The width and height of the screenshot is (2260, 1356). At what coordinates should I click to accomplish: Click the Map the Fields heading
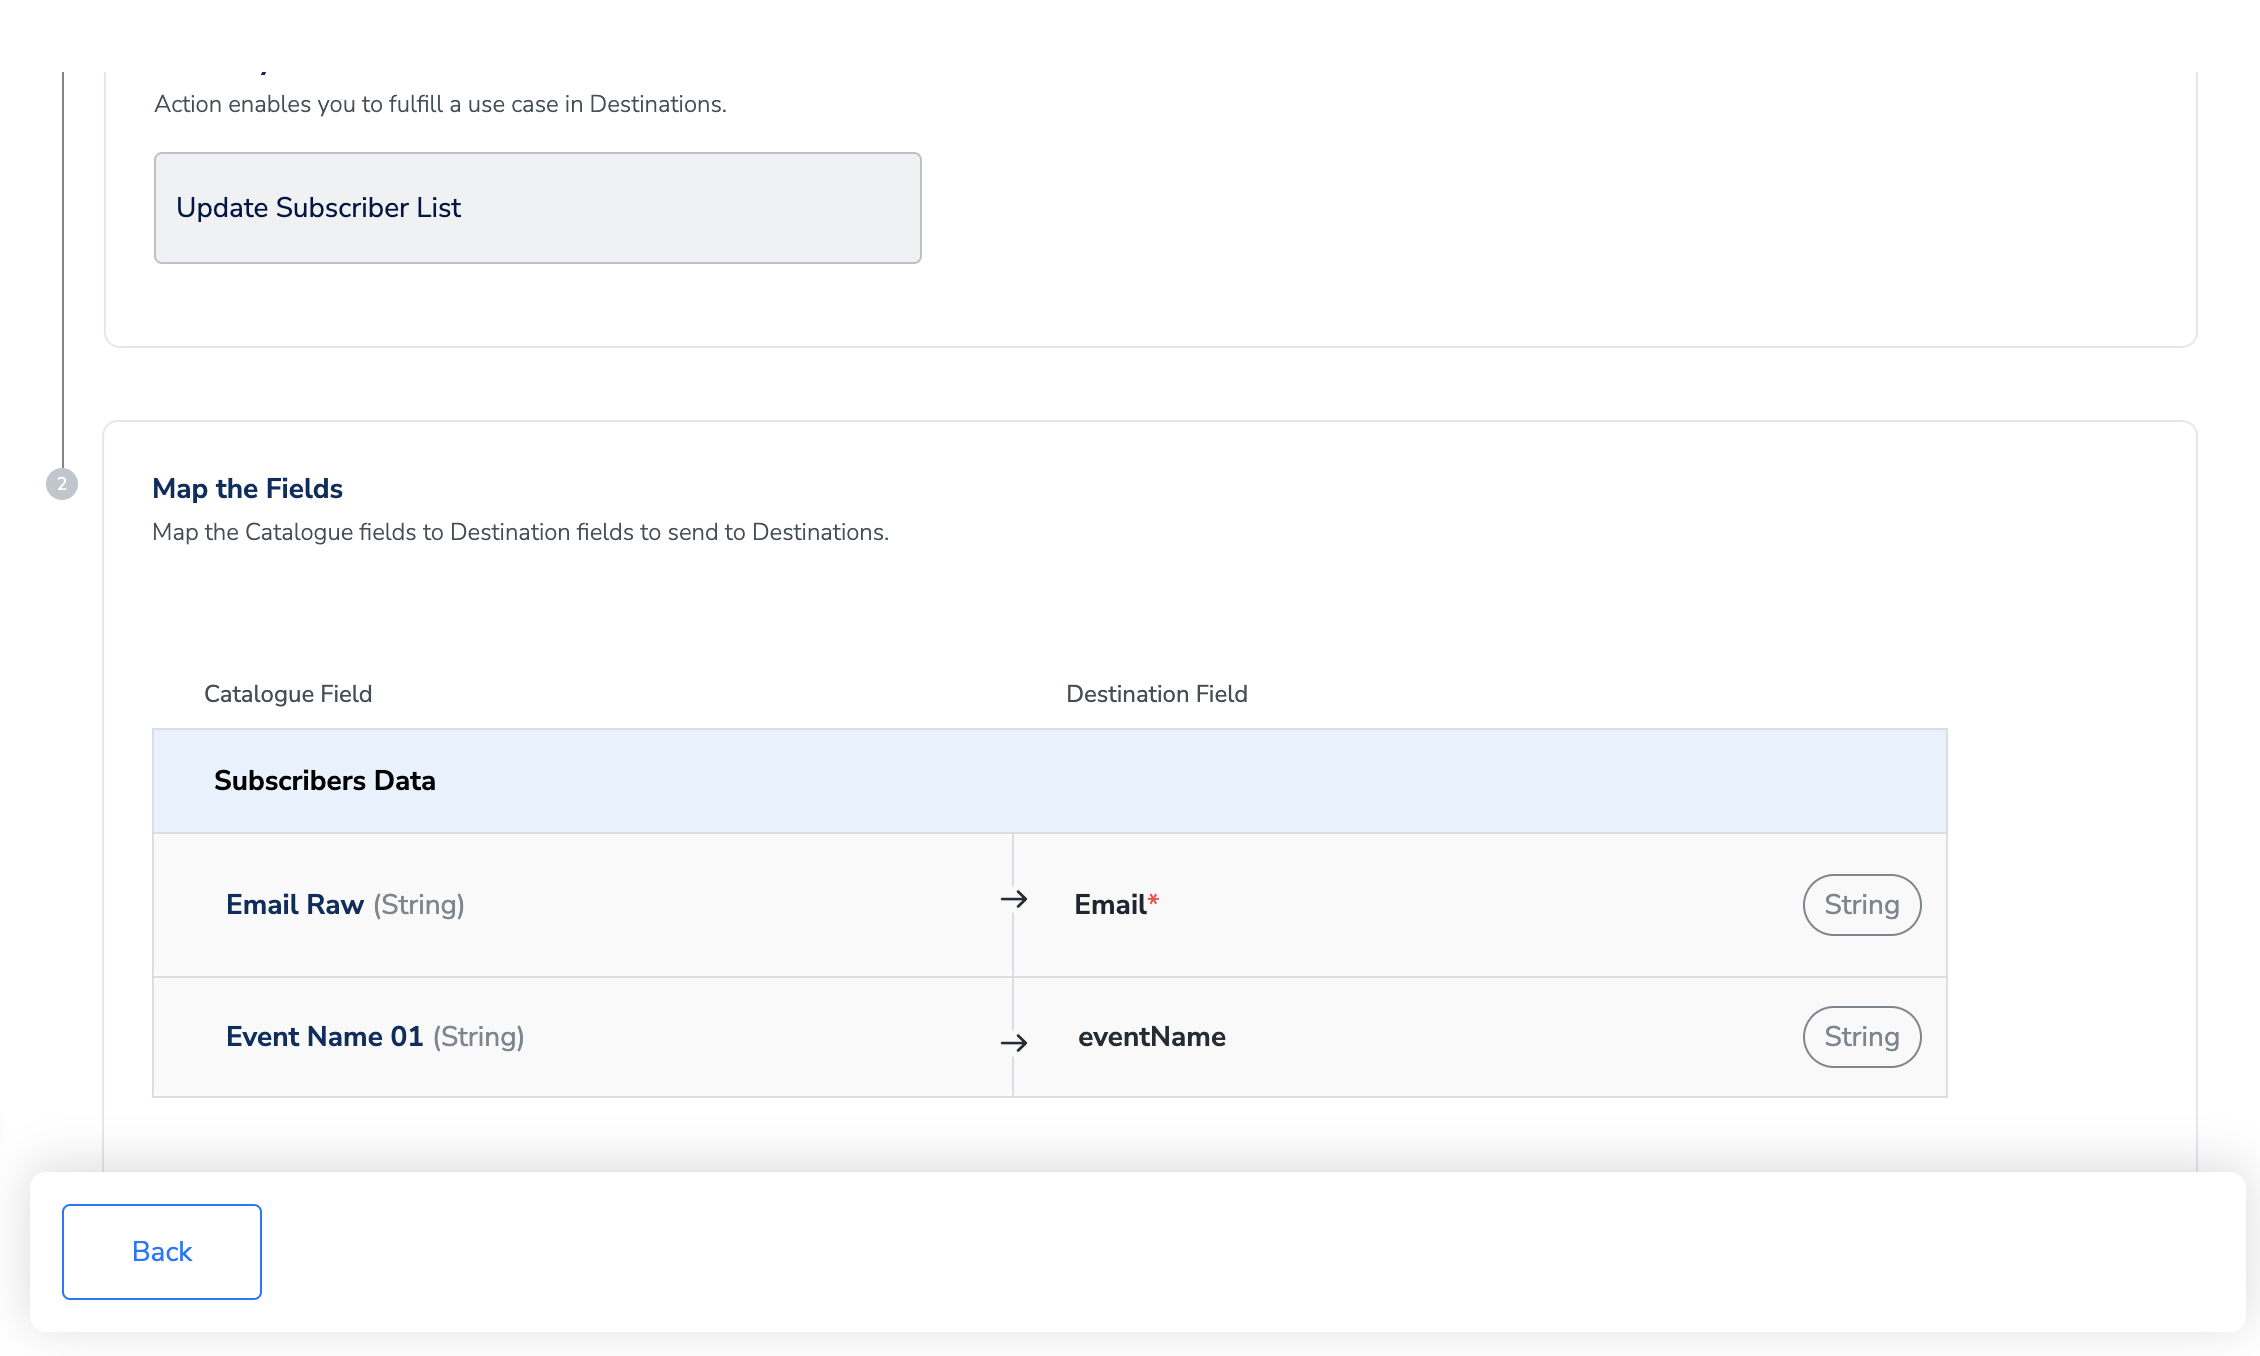point(247,489)
